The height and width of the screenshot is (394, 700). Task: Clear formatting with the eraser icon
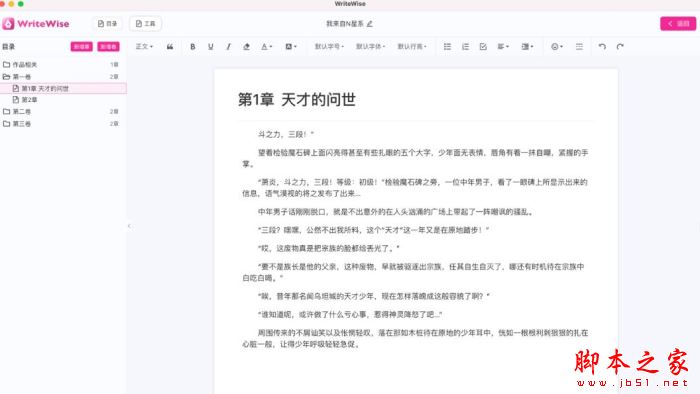[x=246, y=46]
